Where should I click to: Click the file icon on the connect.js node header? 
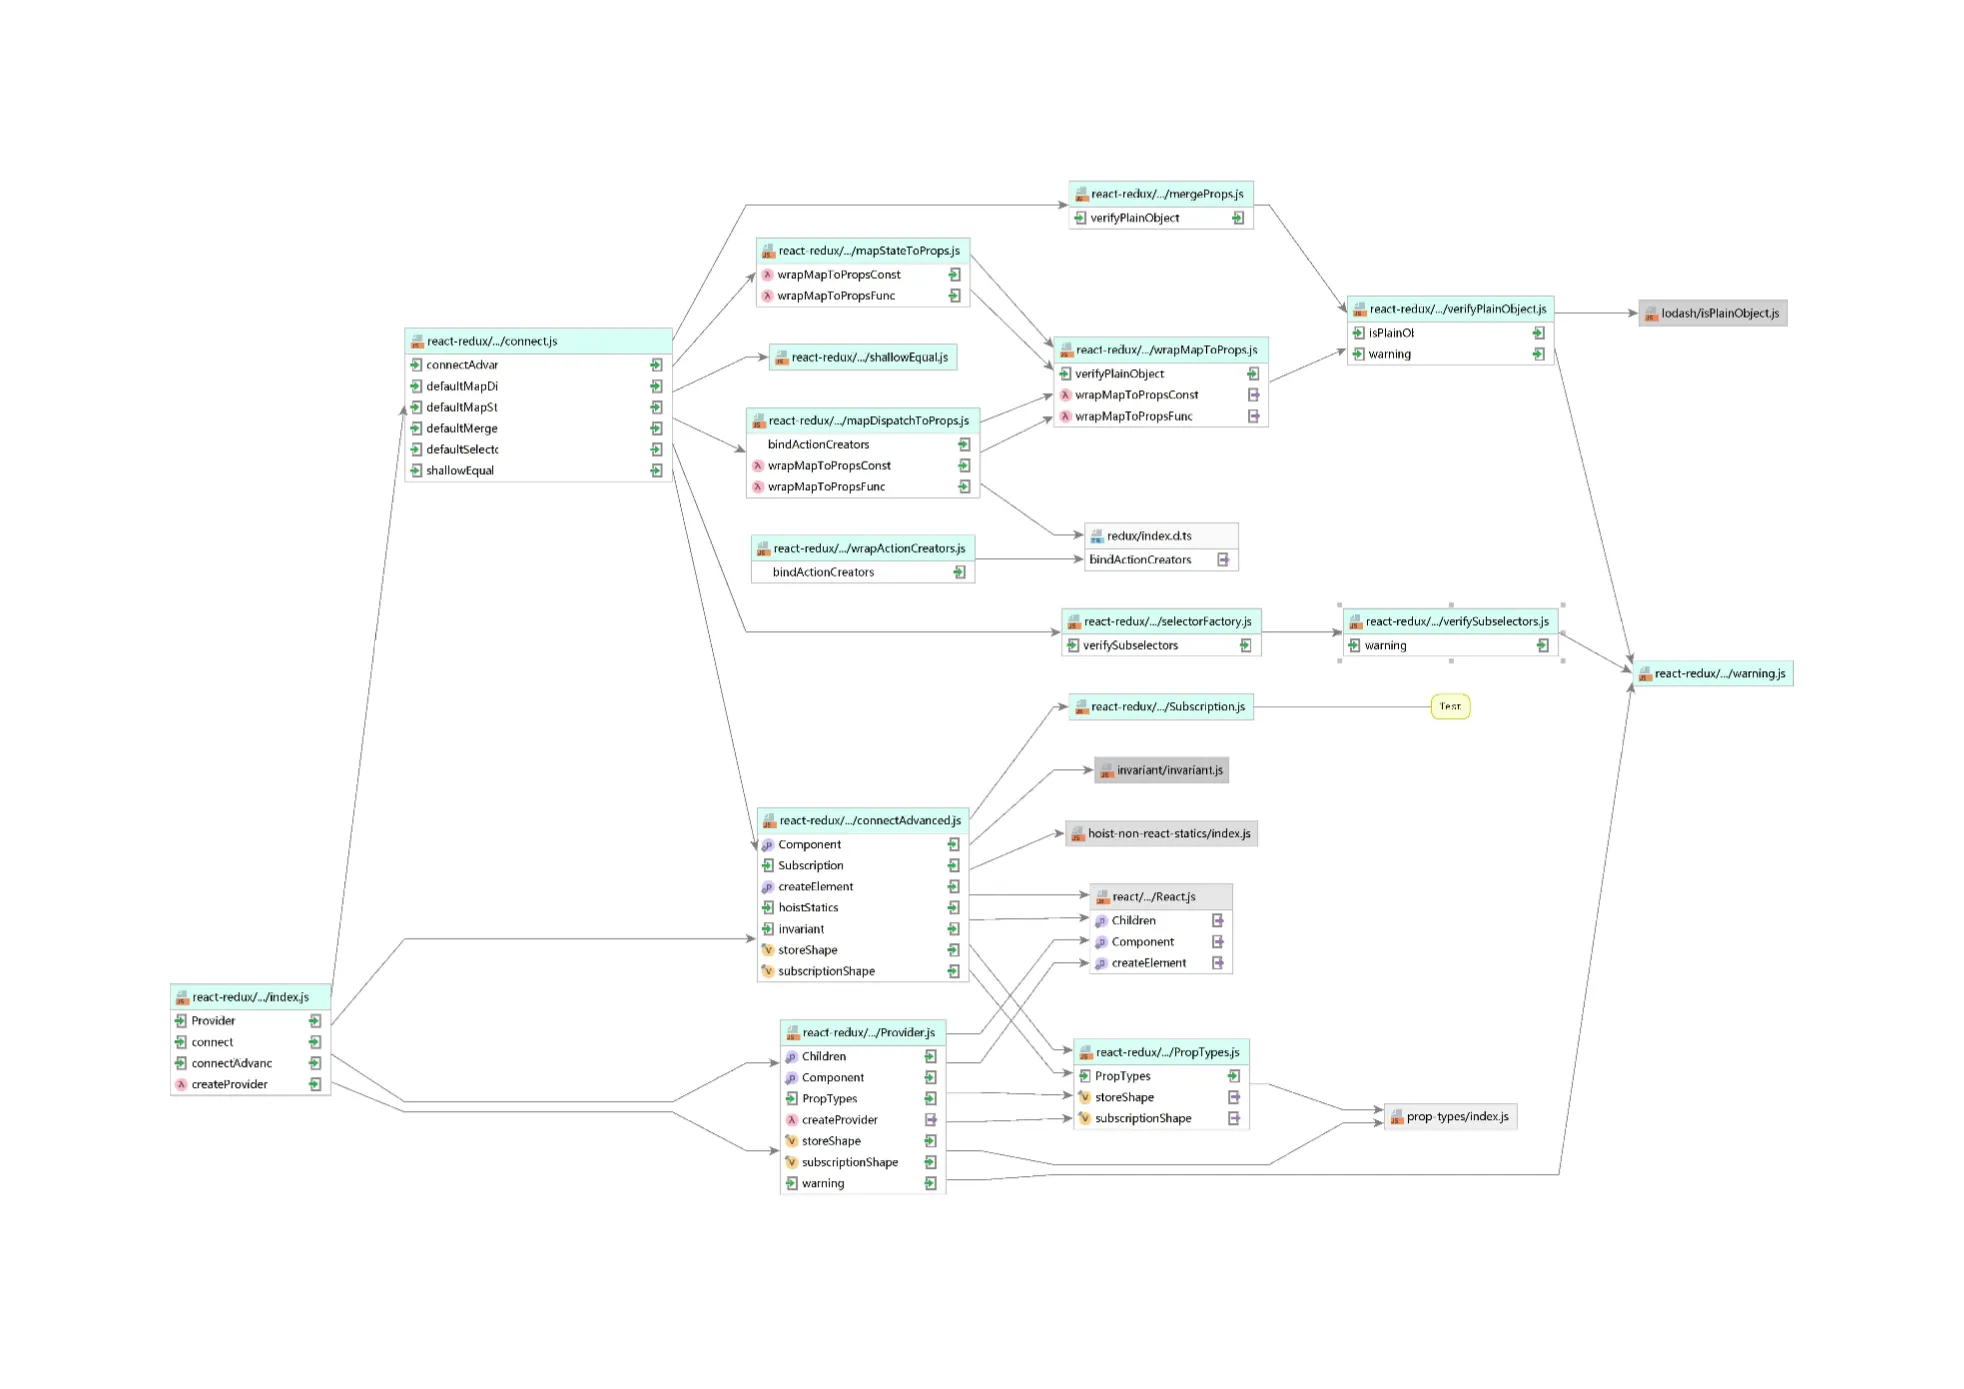[x=417, y=342]
